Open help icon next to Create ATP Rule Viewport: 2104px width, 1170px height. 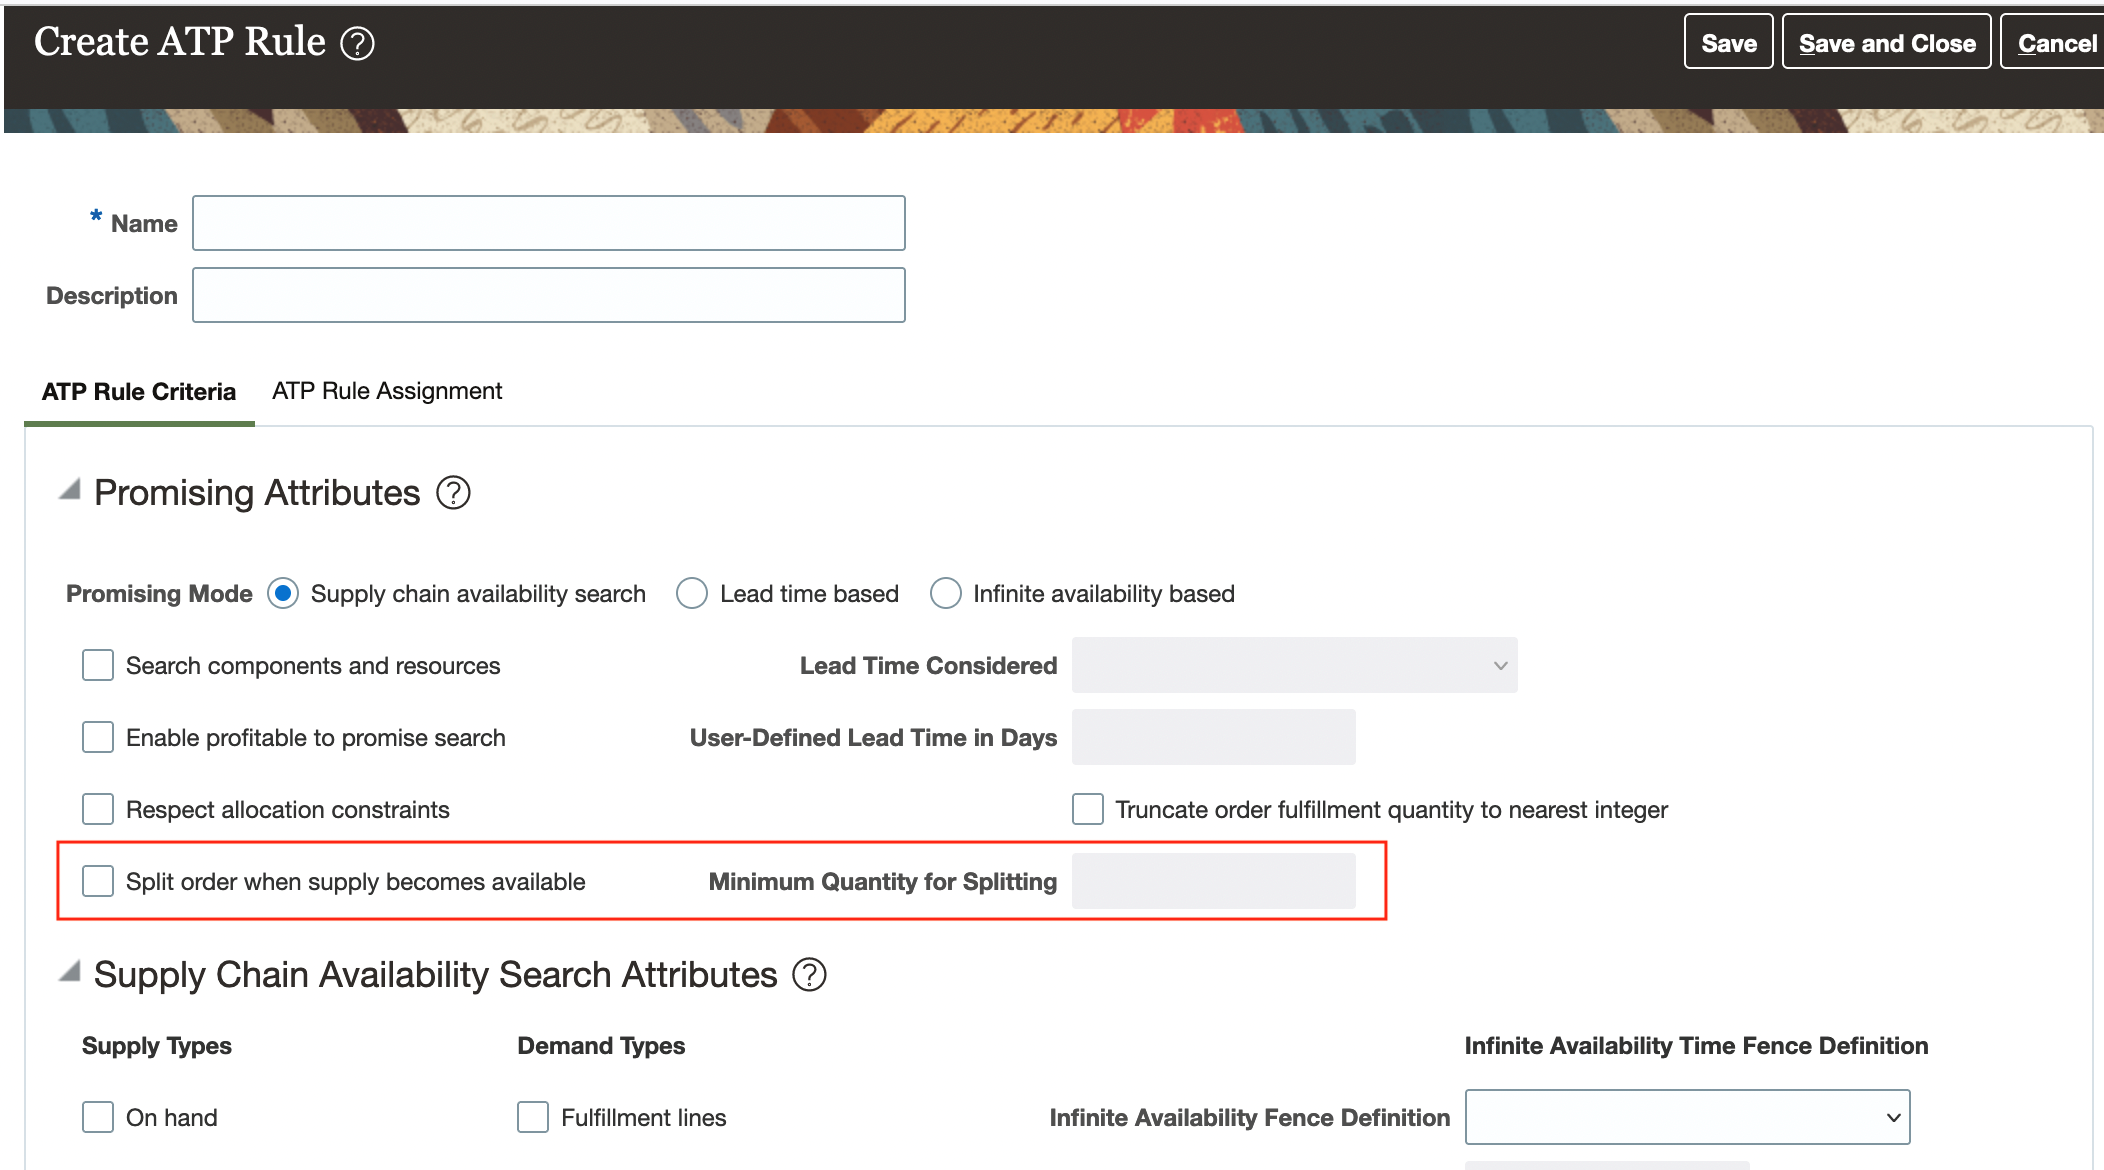pyautogui.click(x=357, y=43)
